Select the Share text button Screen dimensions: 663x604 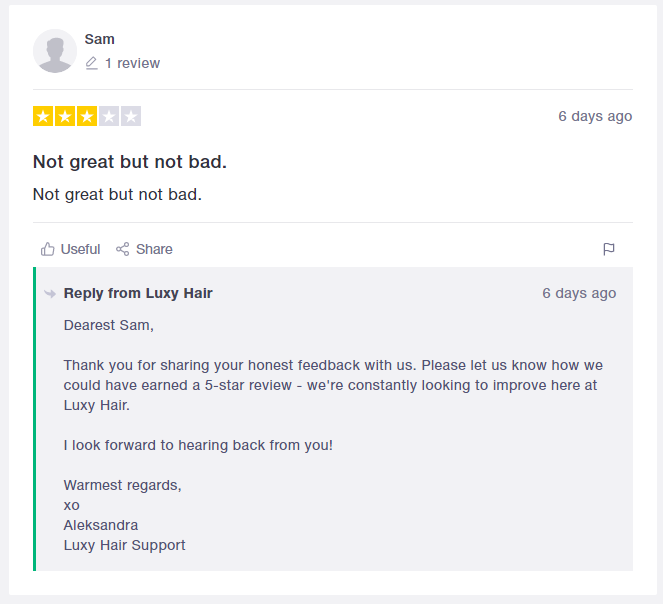(x=154, y=249)
